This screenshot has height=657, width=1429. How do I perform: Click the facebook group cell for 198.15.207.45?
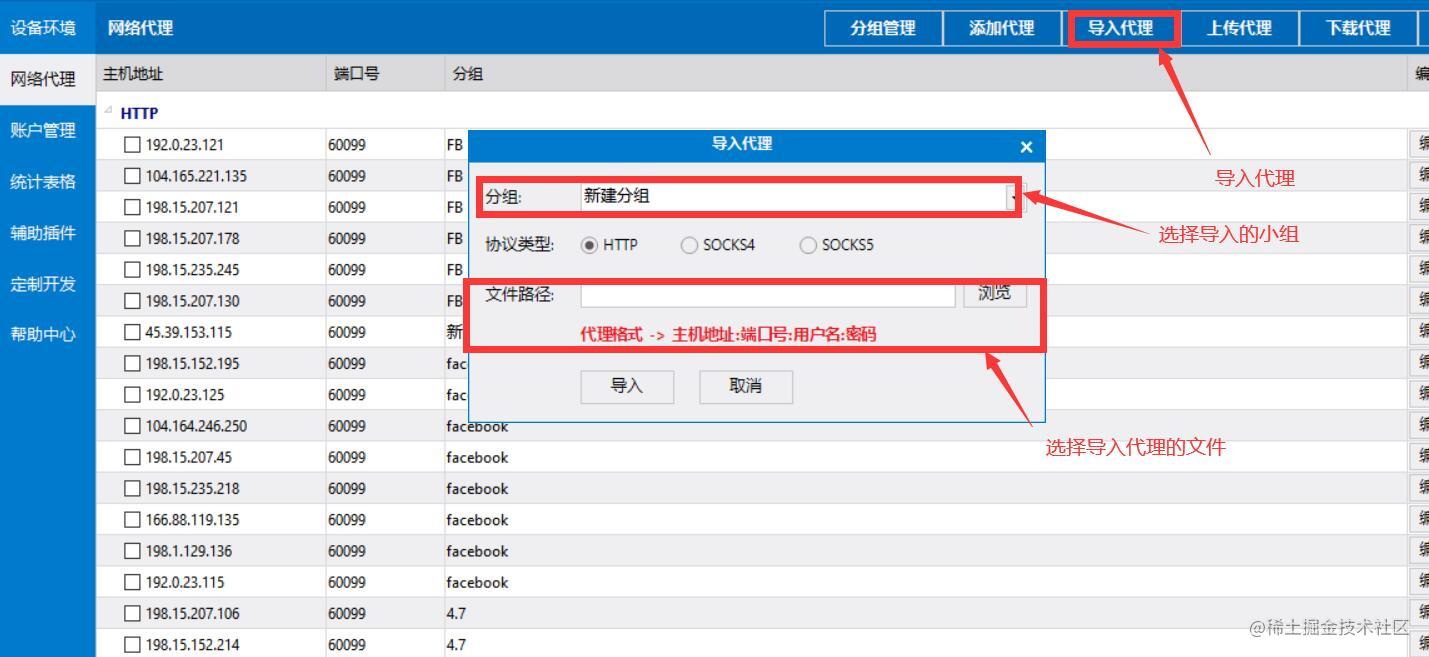[477, 457]
